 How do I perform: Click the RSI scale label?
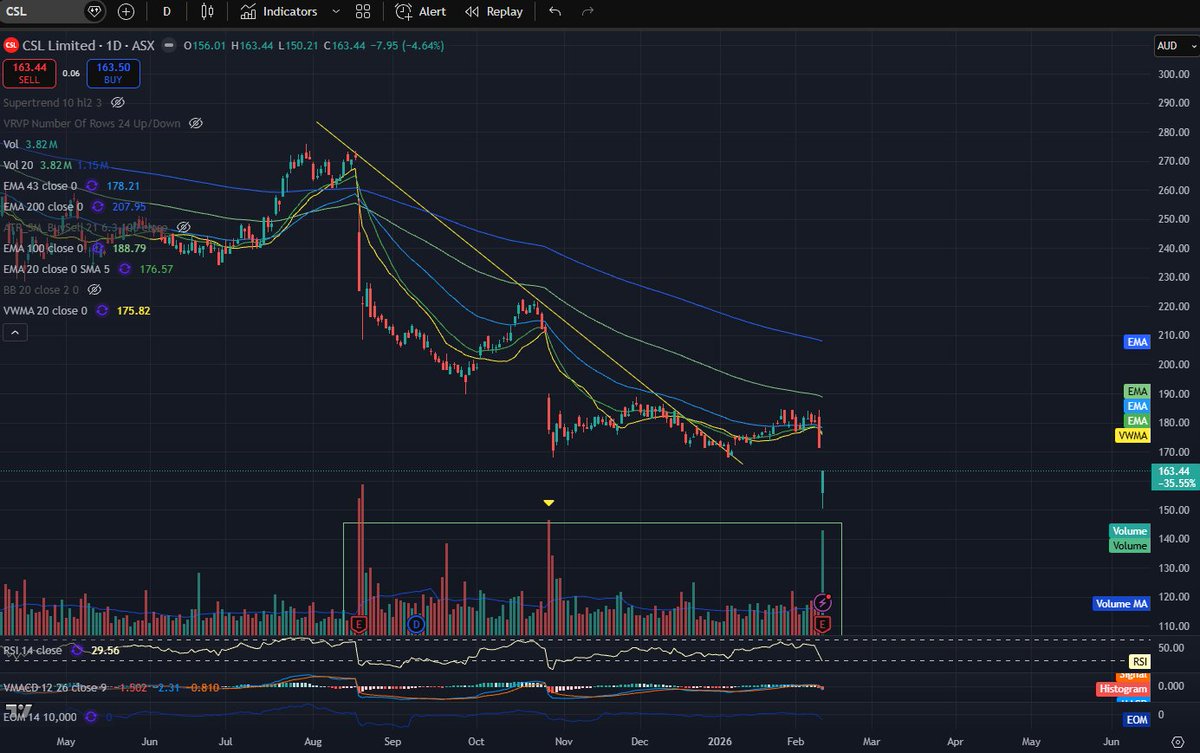pyautogui.click(x=1139, y=662)
